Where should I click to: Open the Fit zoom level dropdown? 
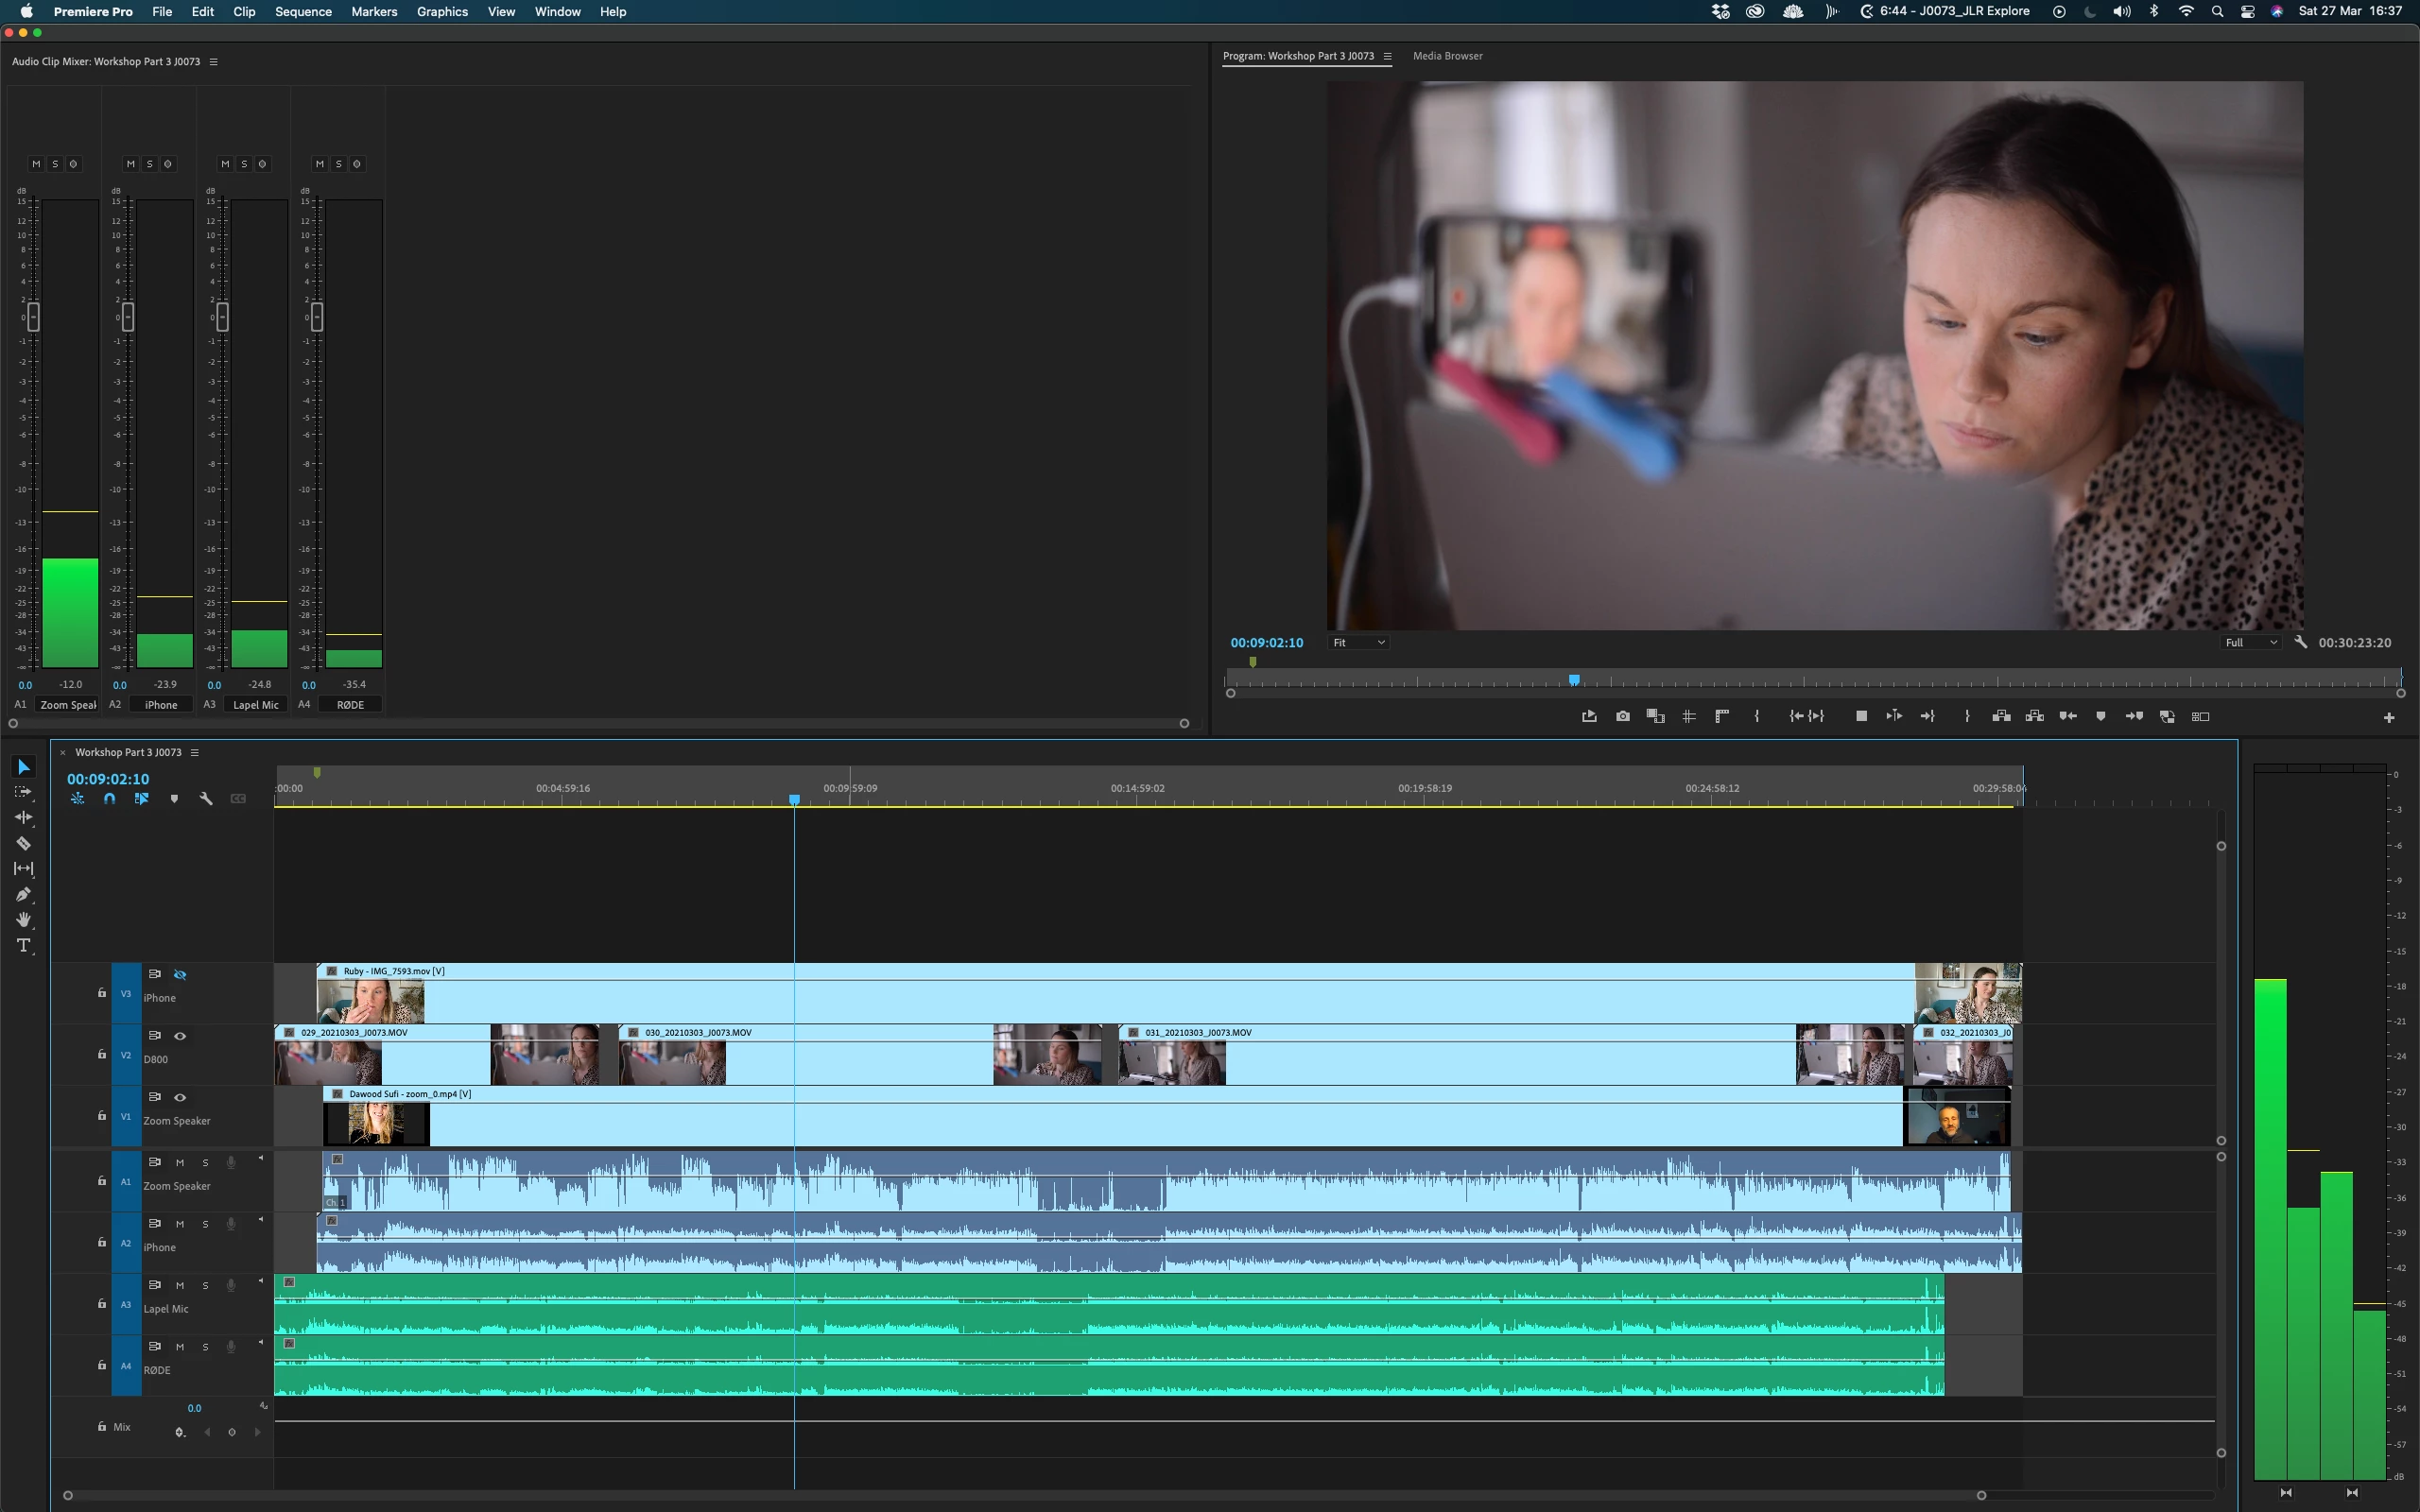click(1358, 643)
